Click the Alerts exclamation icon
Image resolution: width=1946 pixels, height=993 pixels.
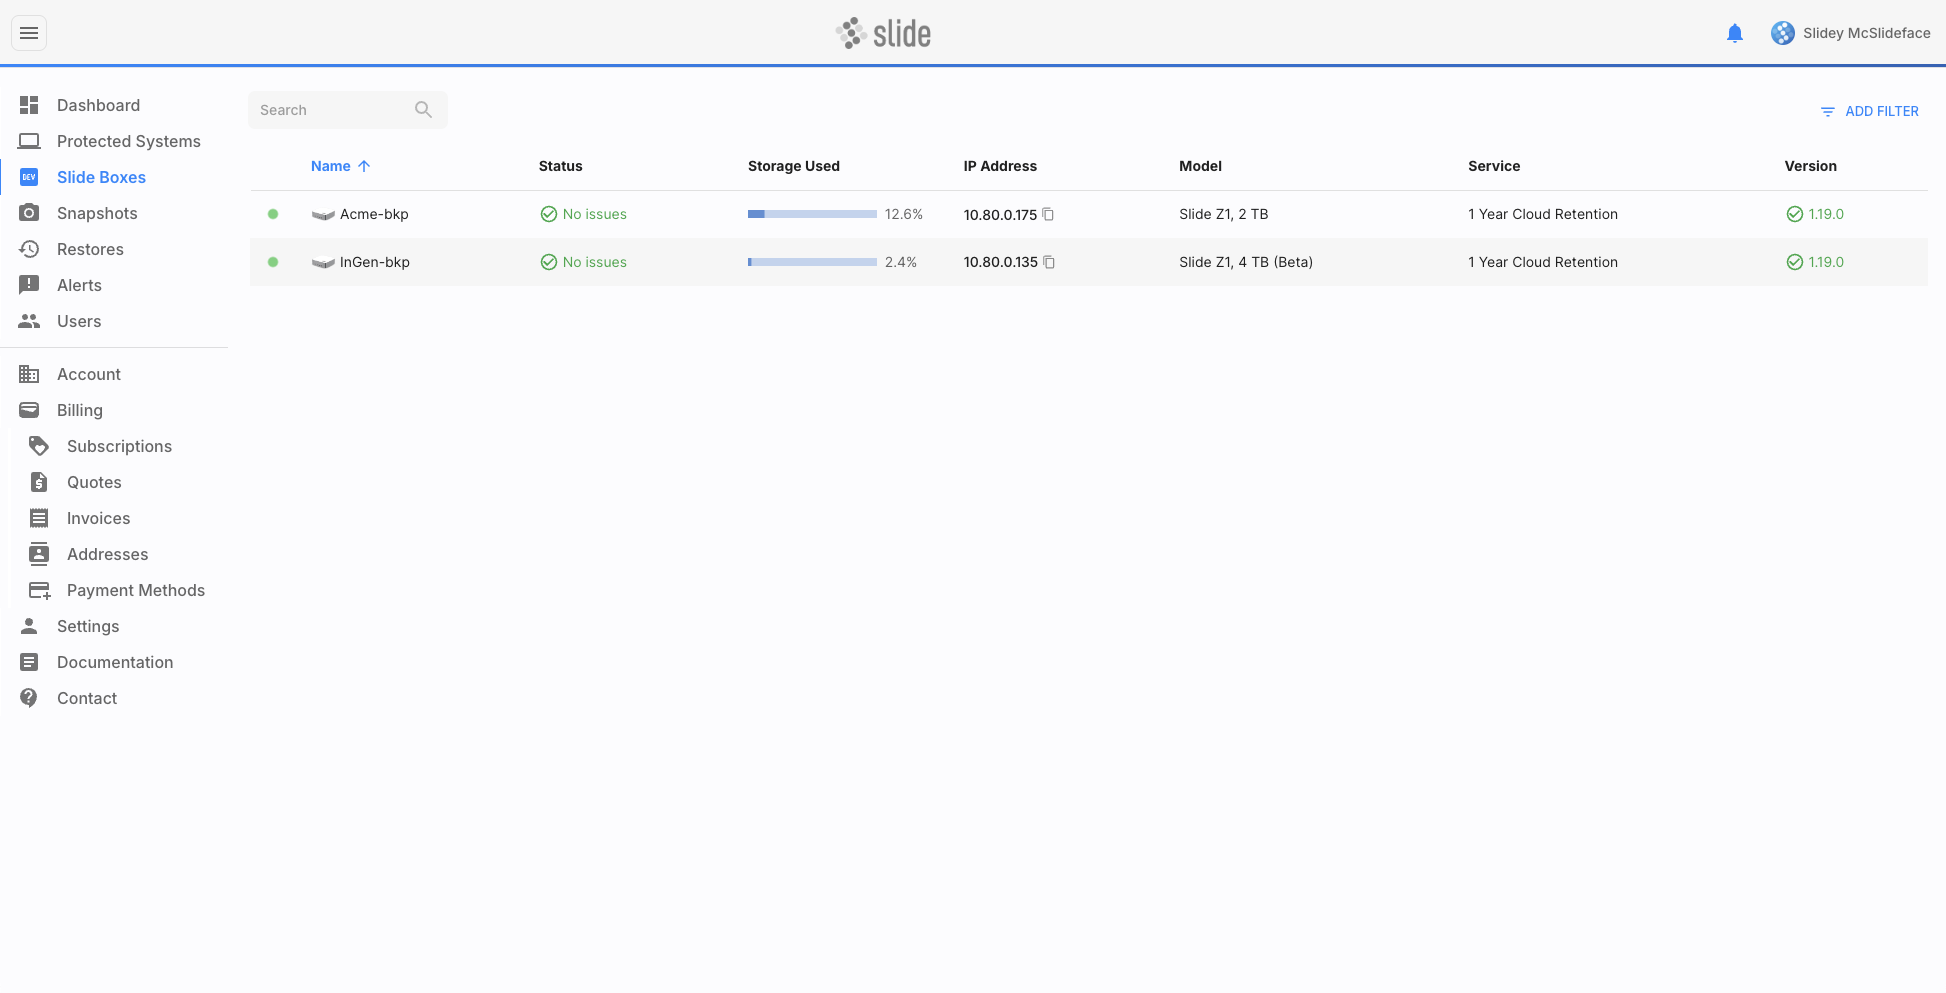(x=29, y=285)
